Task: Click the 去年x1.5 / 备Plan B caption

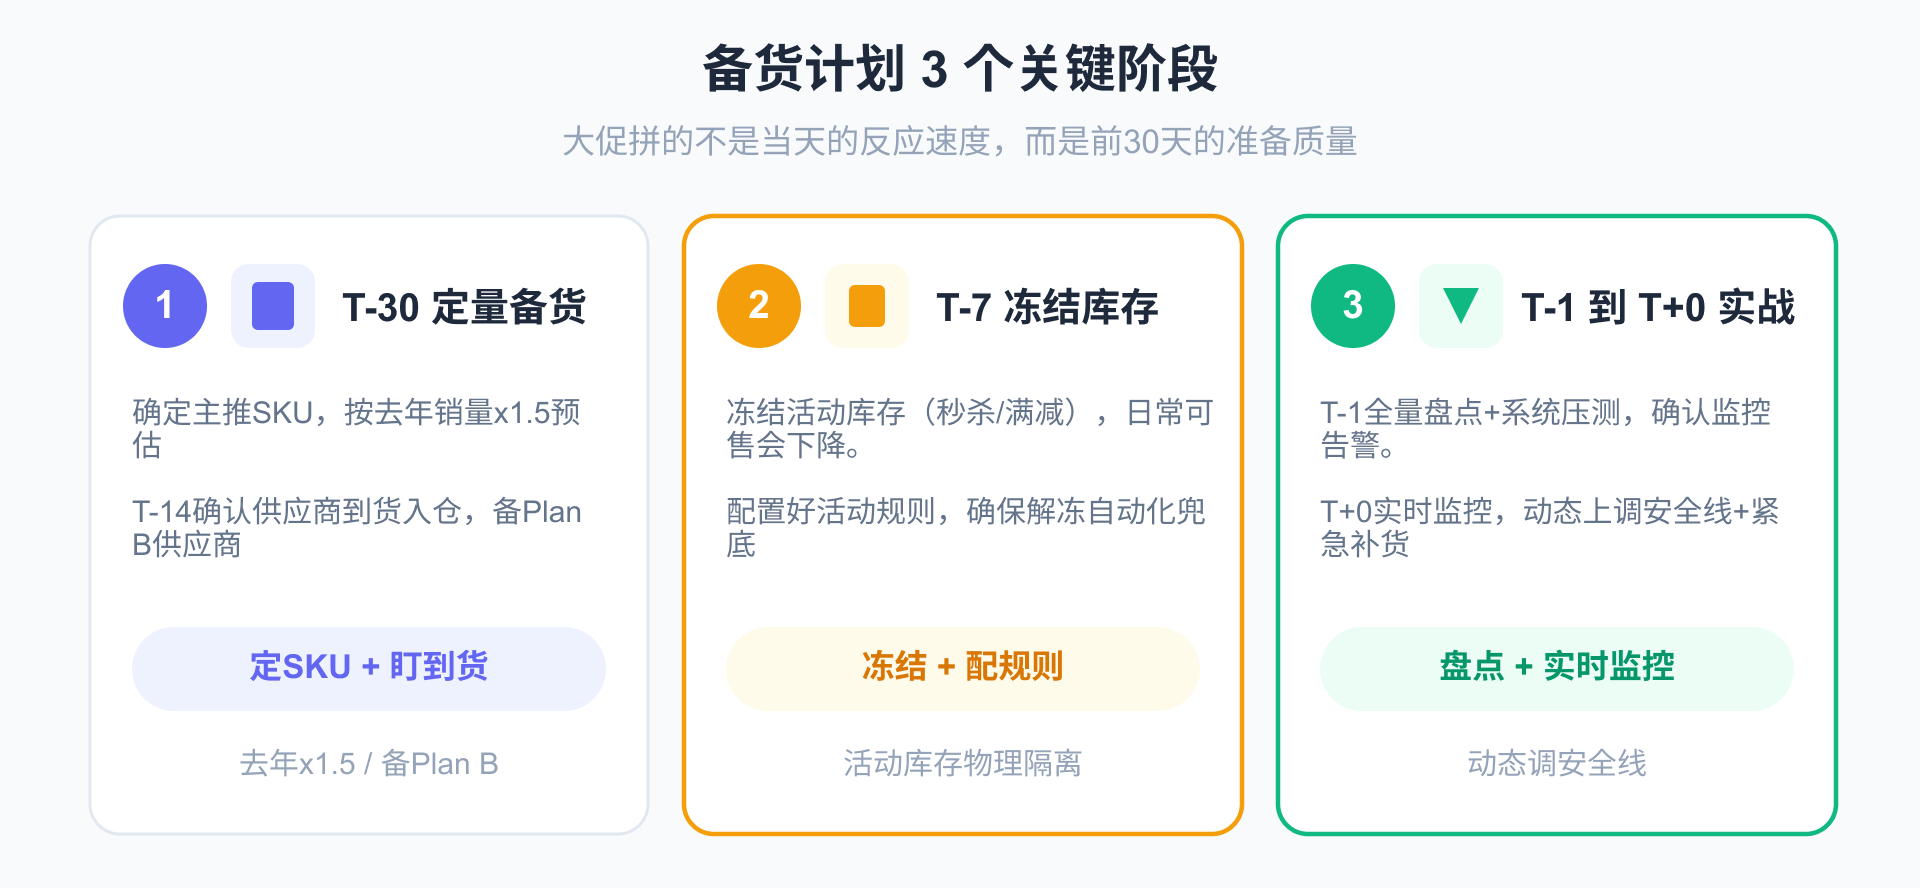Action: pyautogui.click(x=369, y=764)
